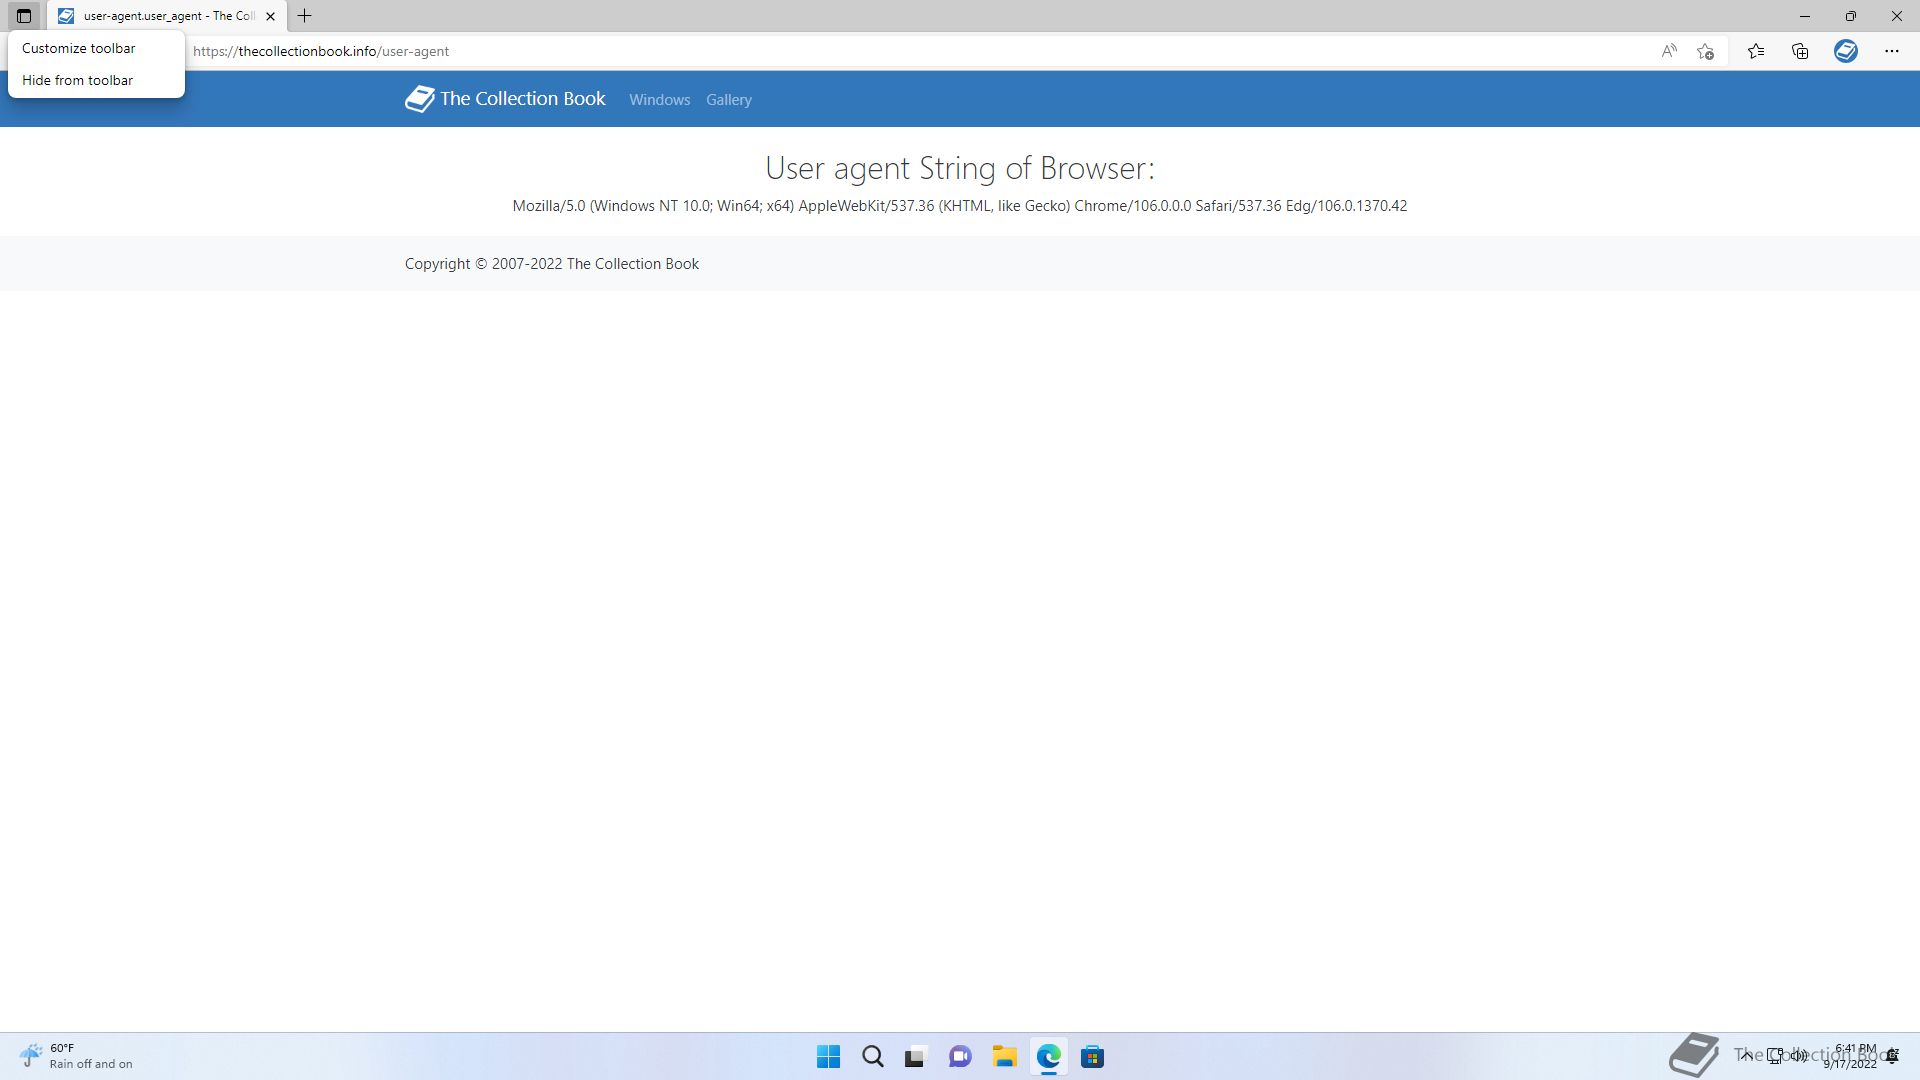Add this page to favorites

(1706, 51)
